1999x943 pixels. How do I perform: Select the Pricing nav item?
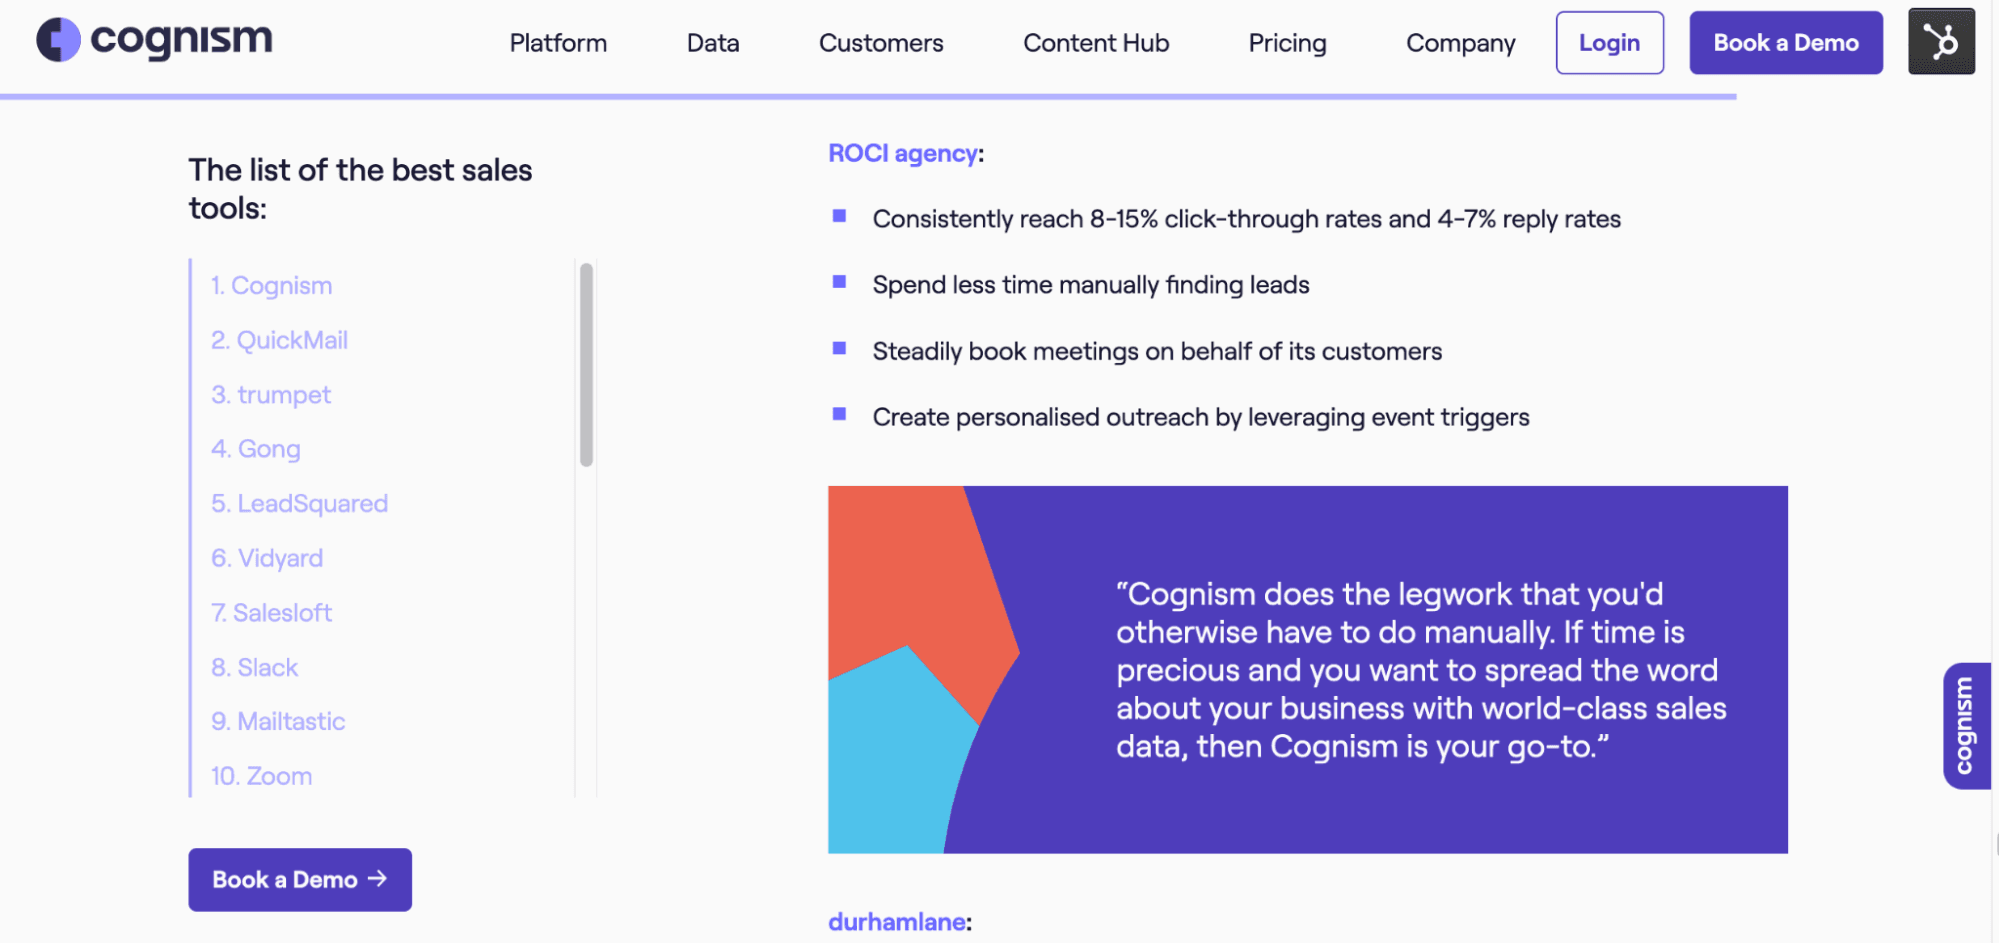[1286, 43]
